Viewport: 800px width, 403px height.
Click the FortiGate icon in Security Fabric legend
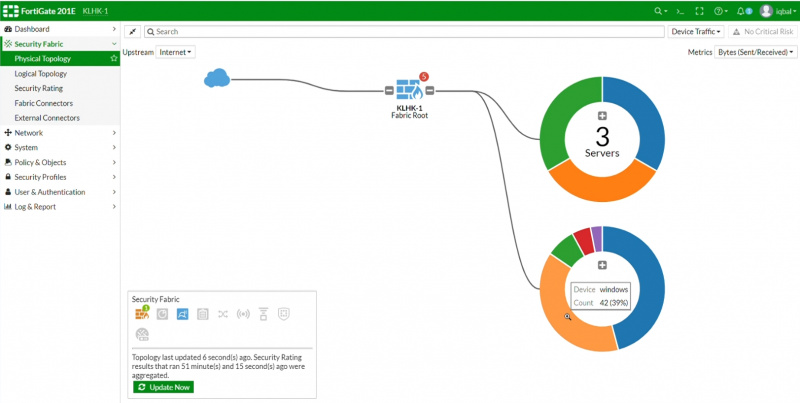point(141,314)
